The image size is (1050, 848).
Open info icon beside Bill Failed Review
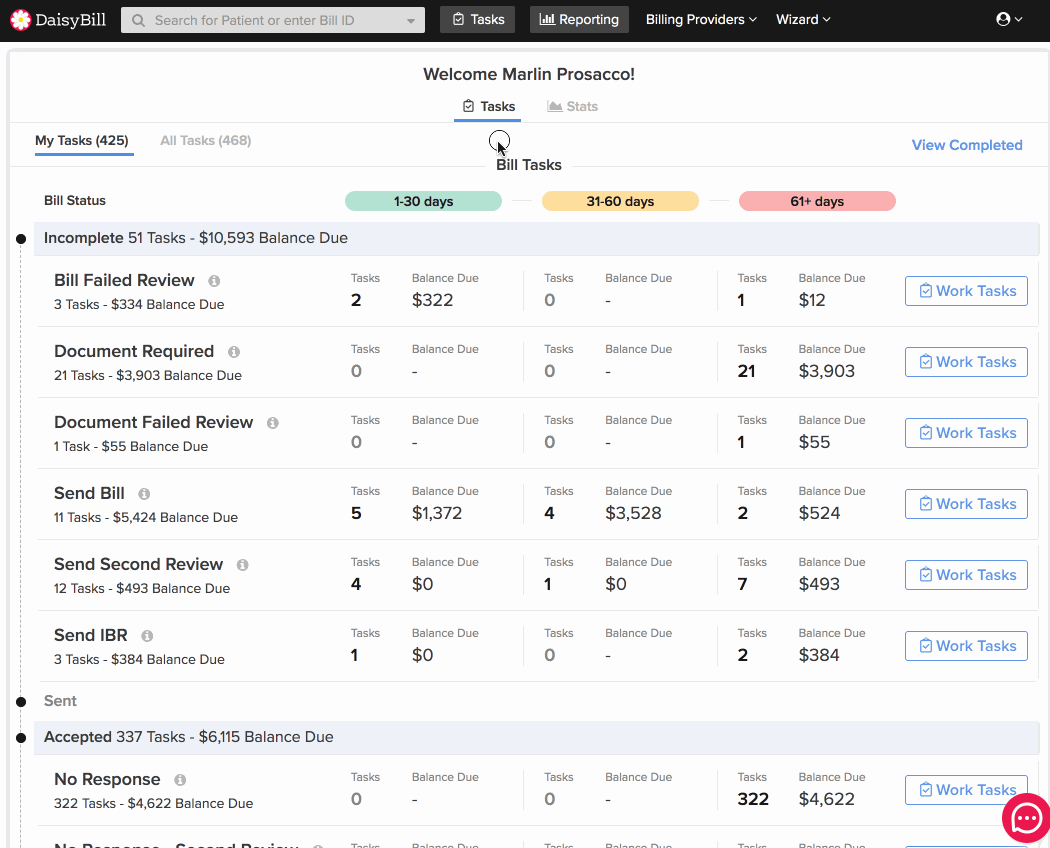click(x=214, y=281)
